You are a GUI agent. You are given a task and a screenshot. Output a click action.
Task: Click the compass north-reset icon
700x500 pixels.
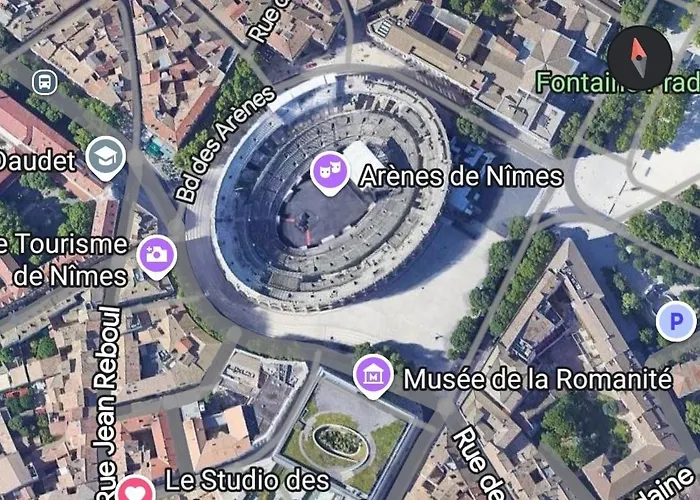640,58
